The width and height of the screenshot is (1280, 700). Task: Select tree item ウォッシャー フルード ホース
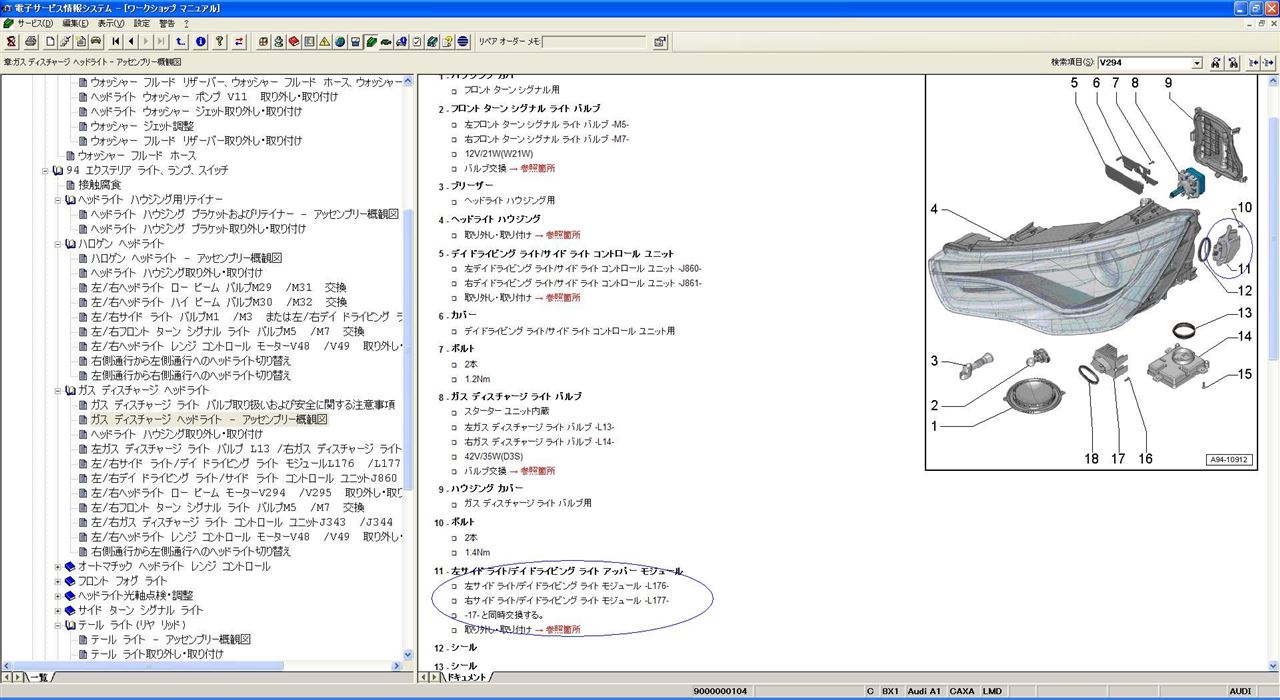tap(137, 156)
